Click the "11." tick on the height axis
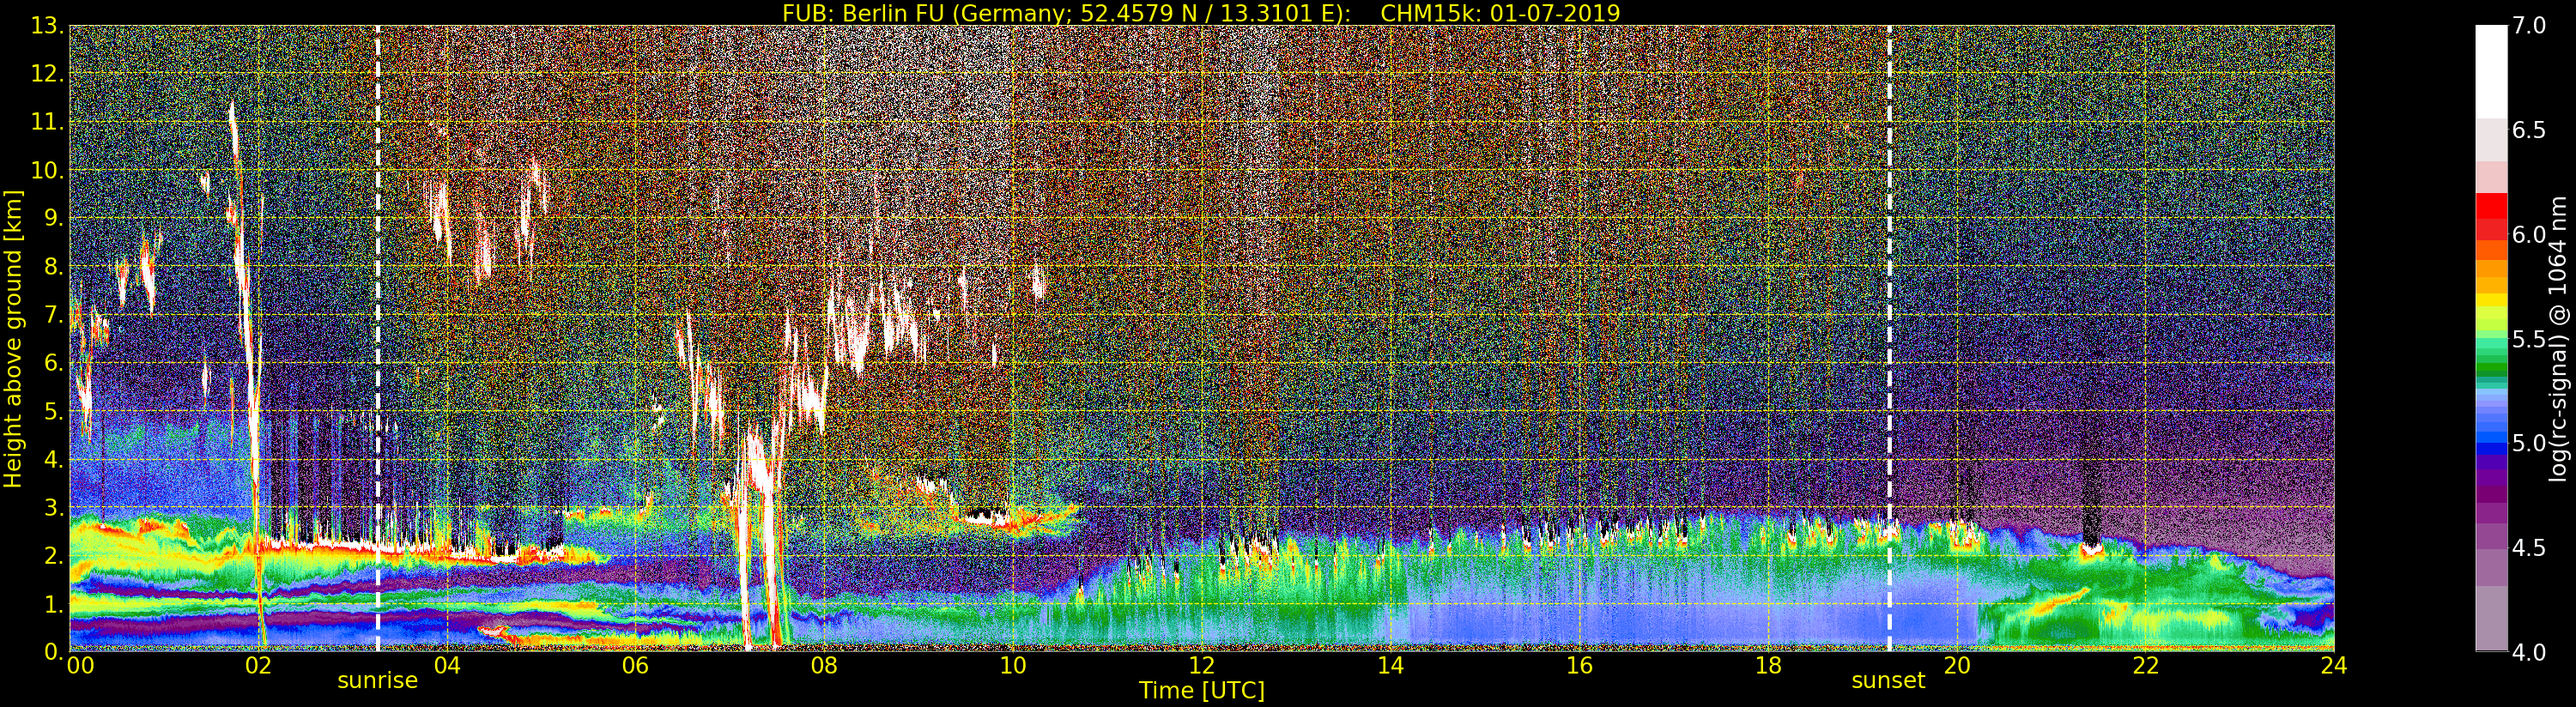 click(47, 122)
